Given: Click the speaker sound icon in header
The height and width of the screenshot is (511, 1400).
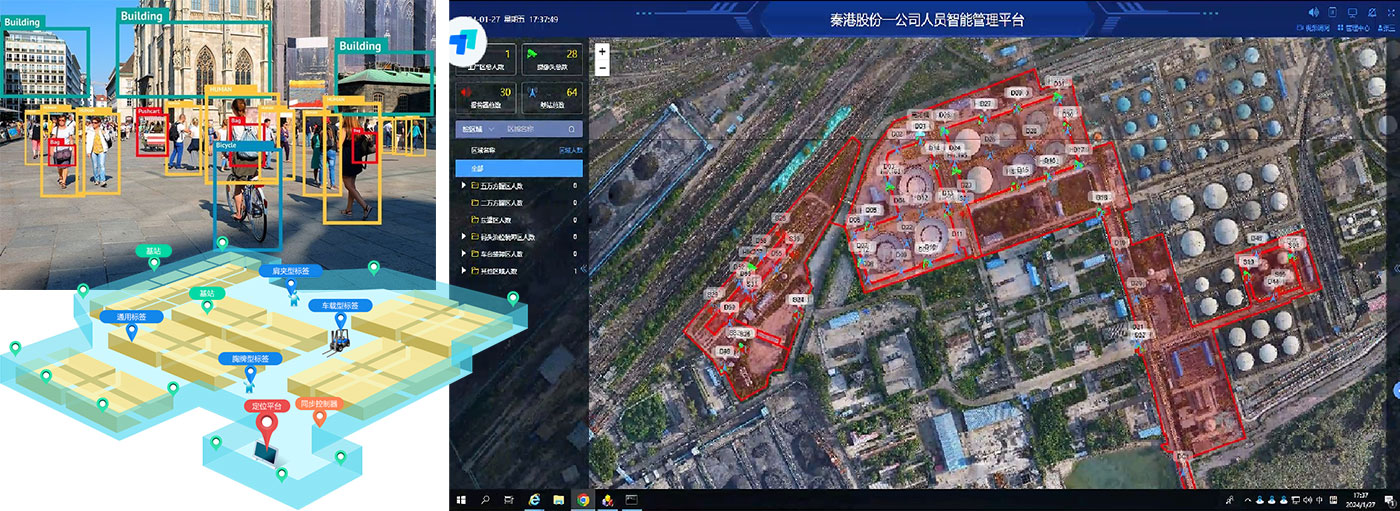Looking at the screenshot, I should point(1315,12).
